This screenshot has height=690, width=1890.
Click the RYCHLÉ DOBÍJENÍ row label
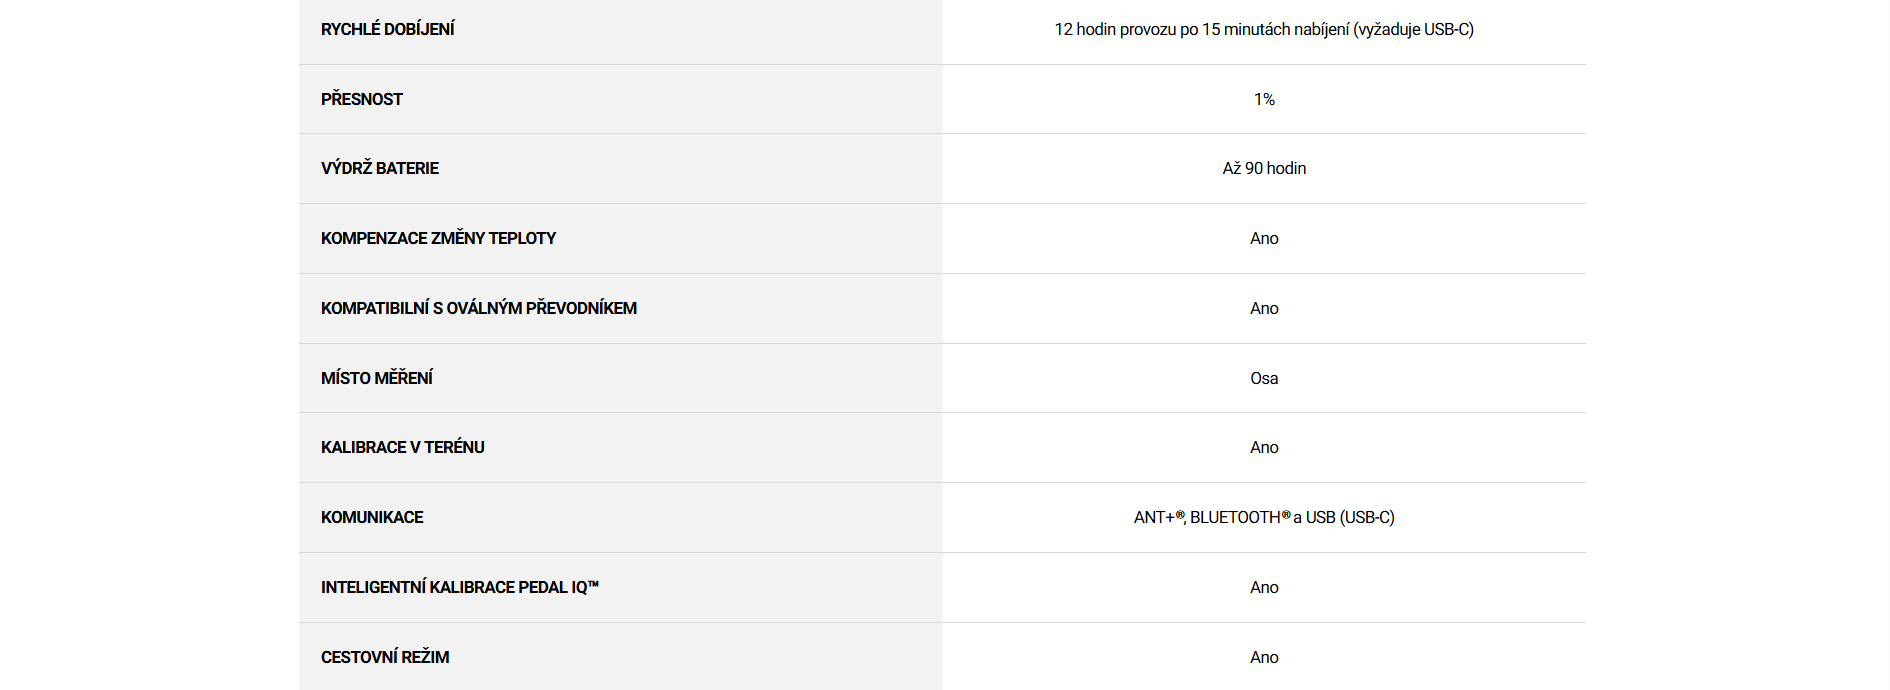(387, 30)
